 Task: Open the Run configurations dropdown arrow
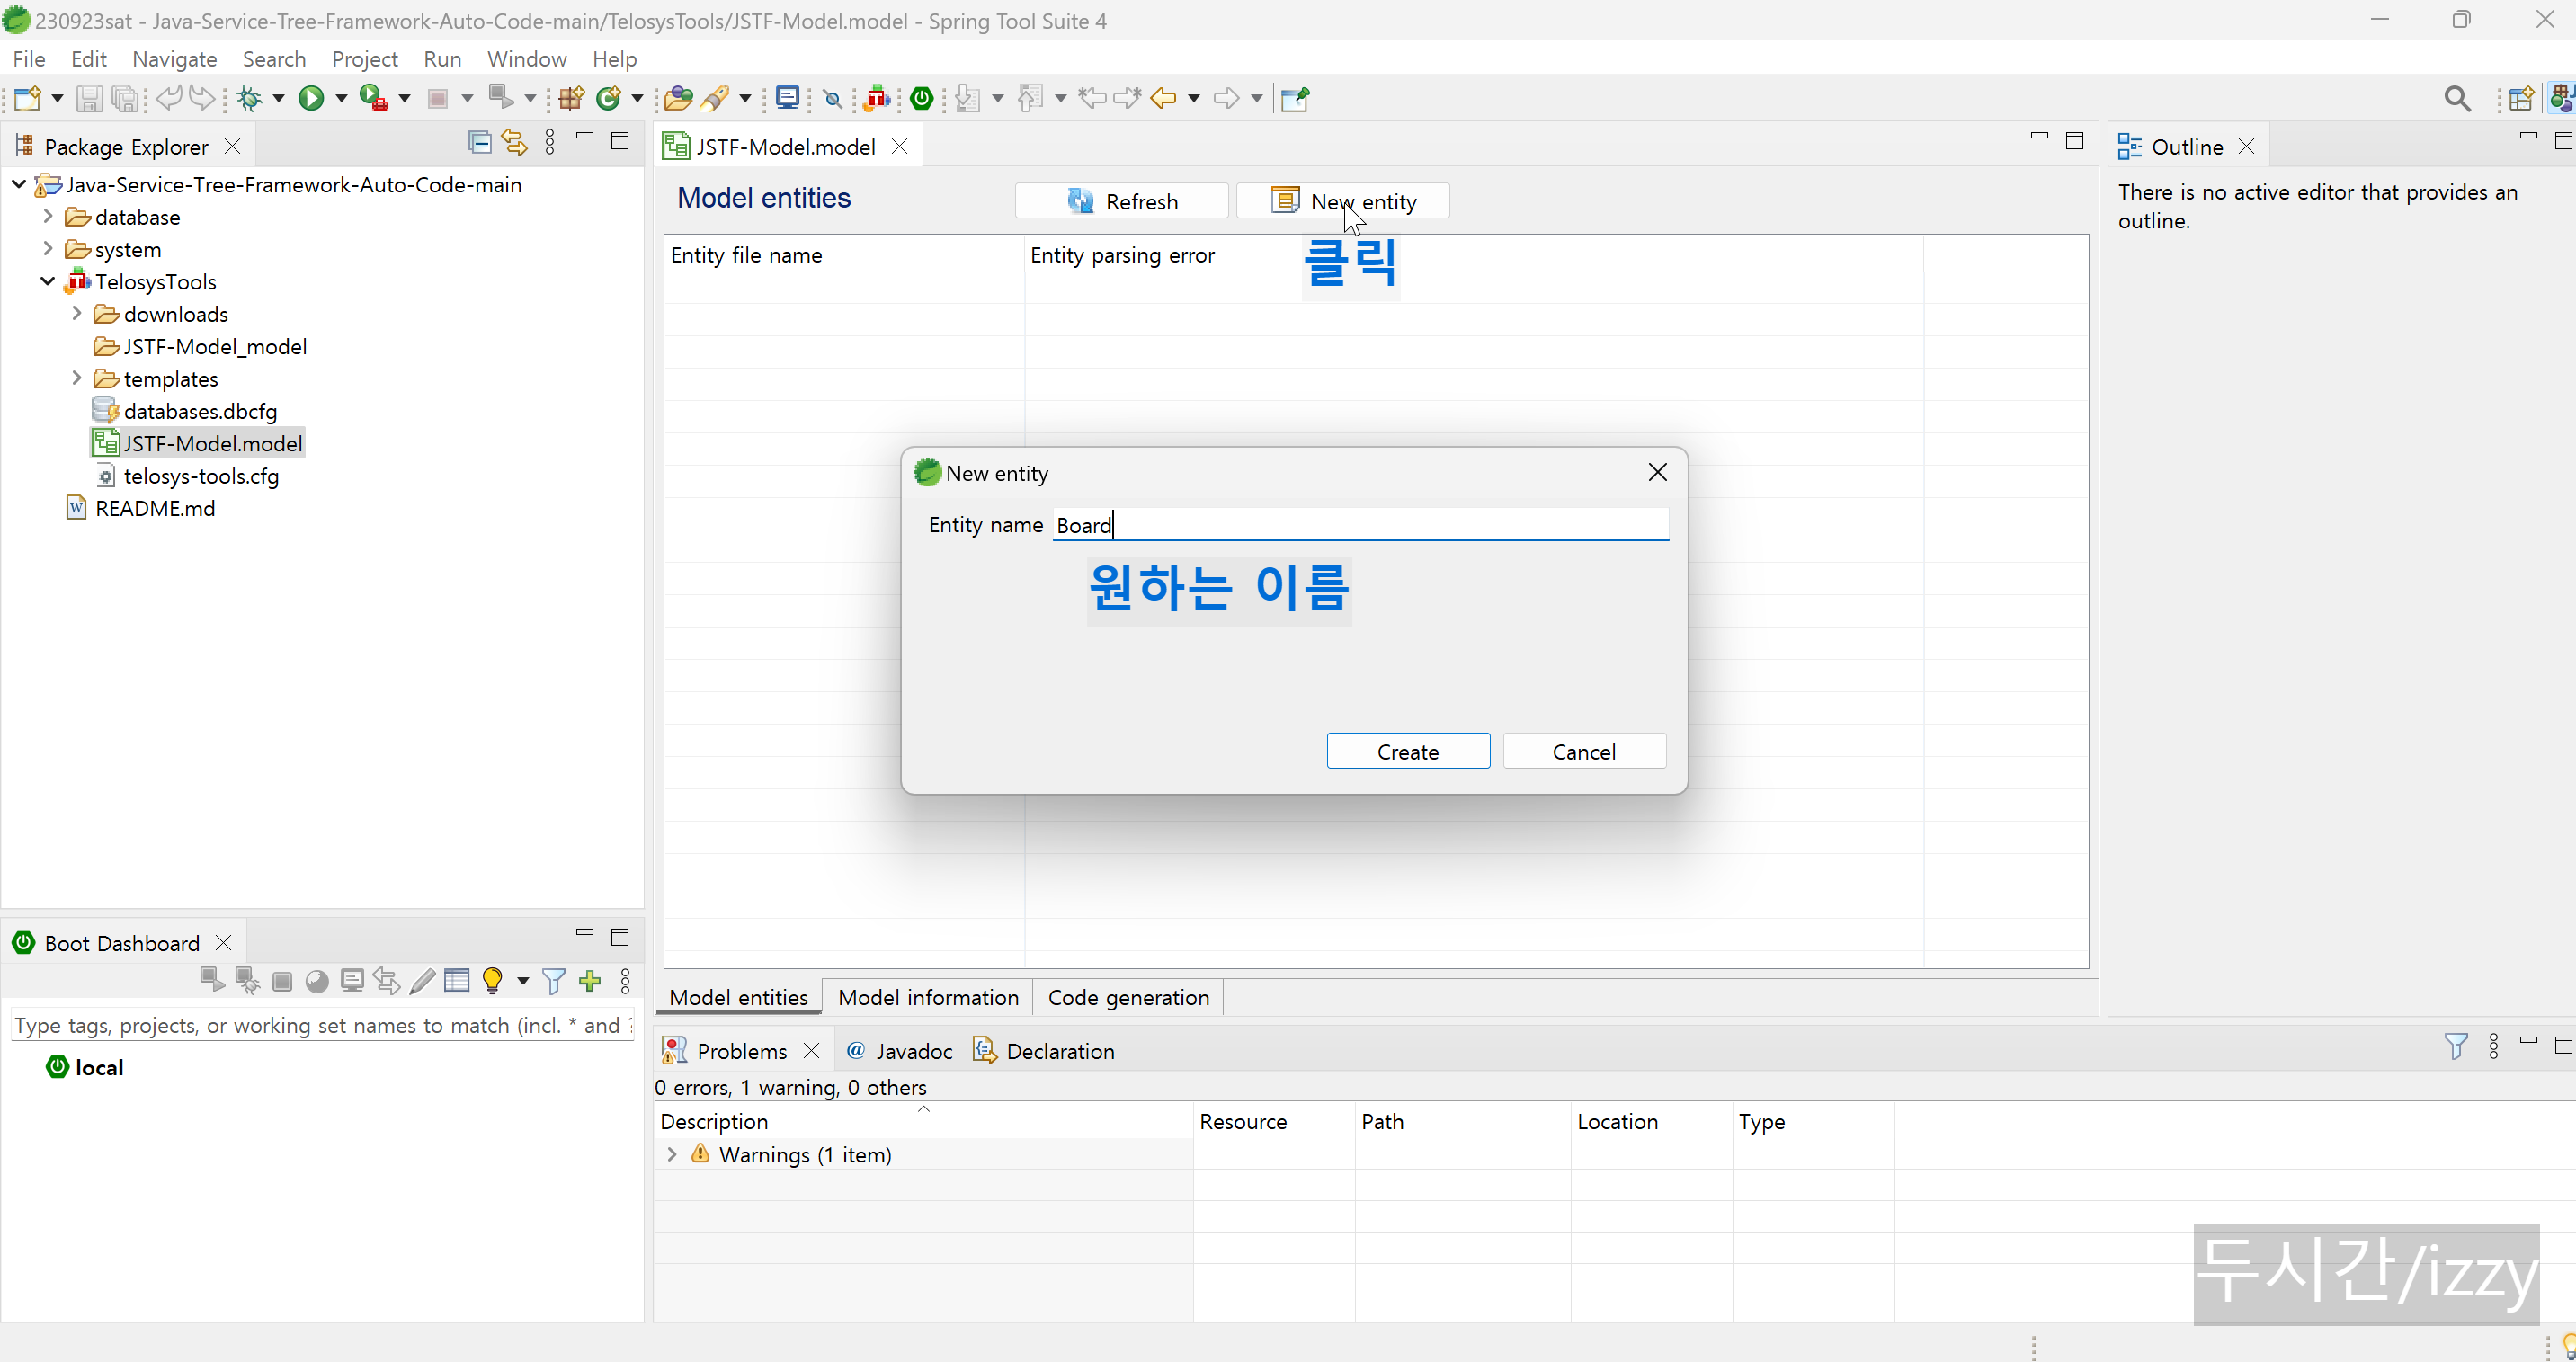pos(341,98)
